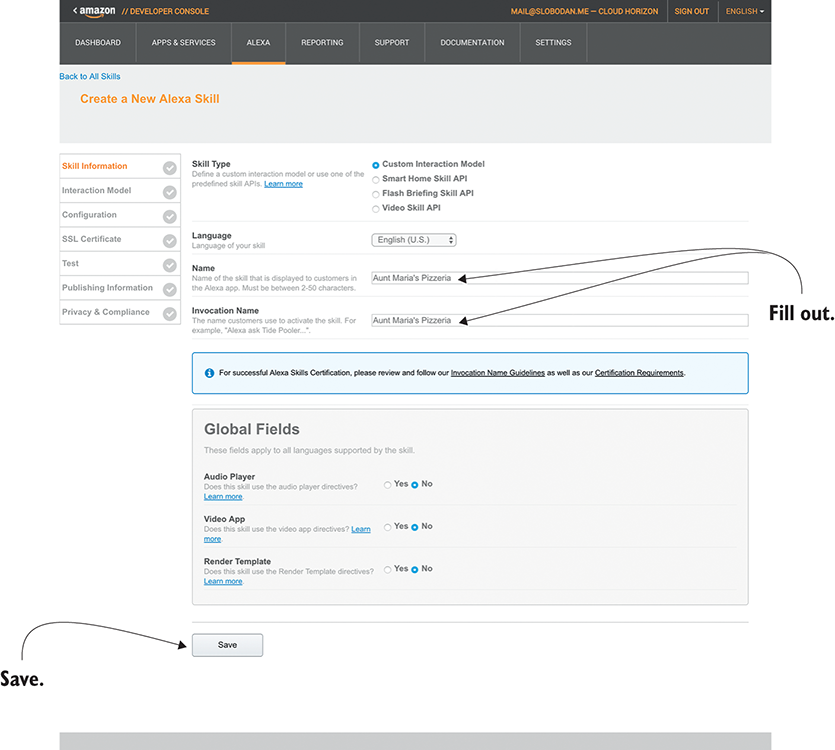Open the Reporting tab

322,43
